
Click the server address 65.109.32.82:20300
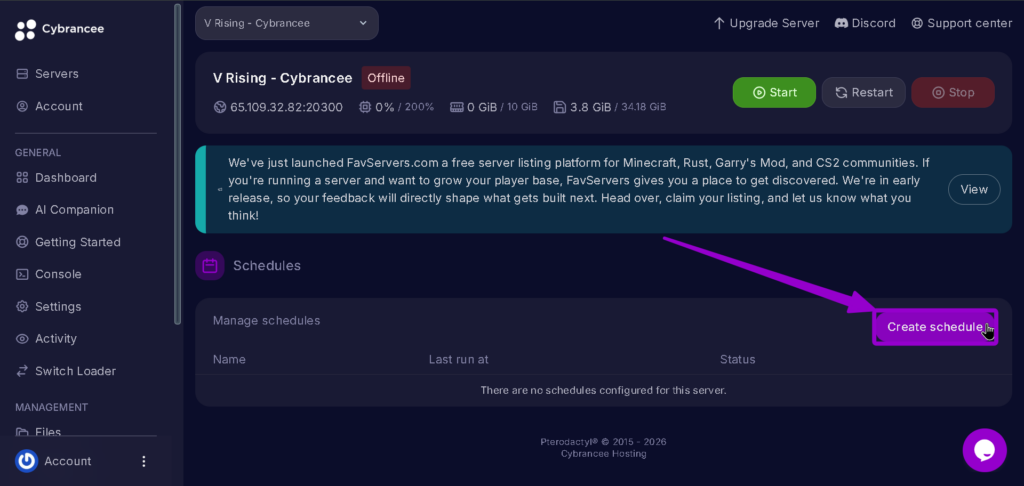click(286, 107)
